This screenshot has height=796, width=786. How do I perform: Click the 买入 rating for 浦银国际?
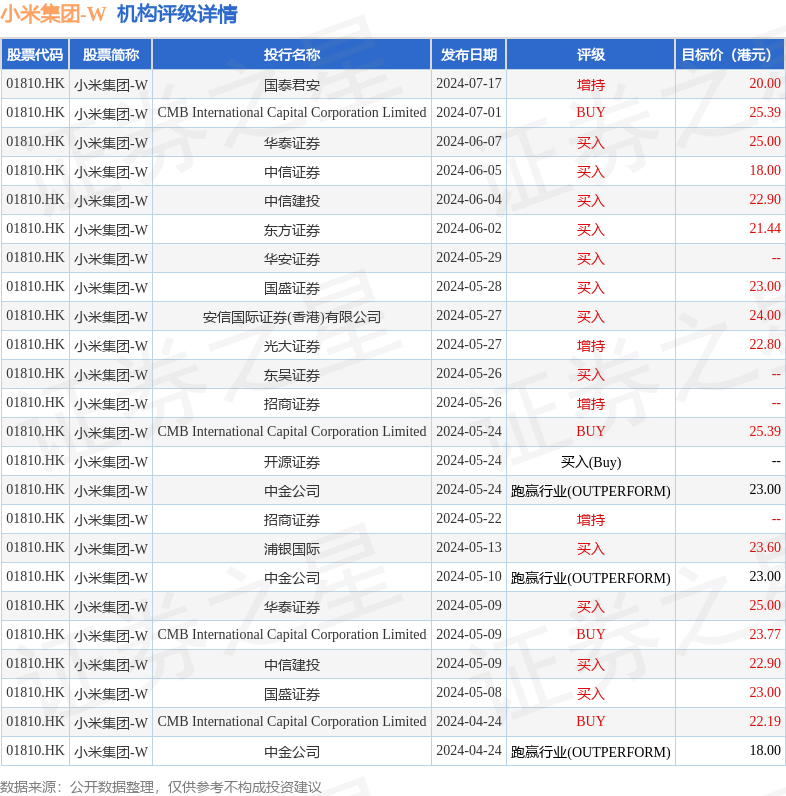[591, 548]
